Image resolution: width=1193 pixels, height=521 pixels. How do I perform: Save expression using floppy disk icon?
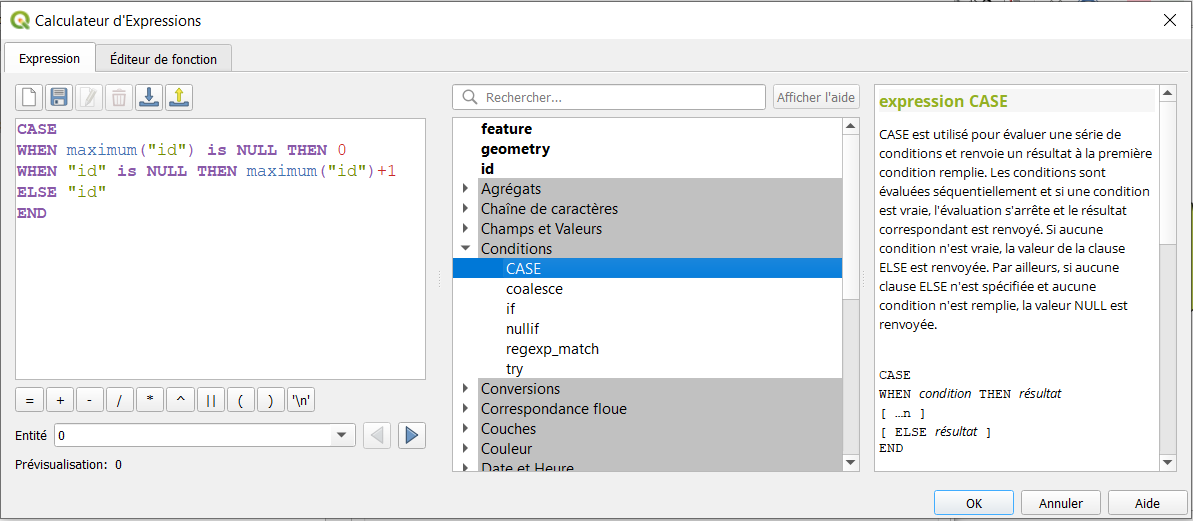(59, 97)
